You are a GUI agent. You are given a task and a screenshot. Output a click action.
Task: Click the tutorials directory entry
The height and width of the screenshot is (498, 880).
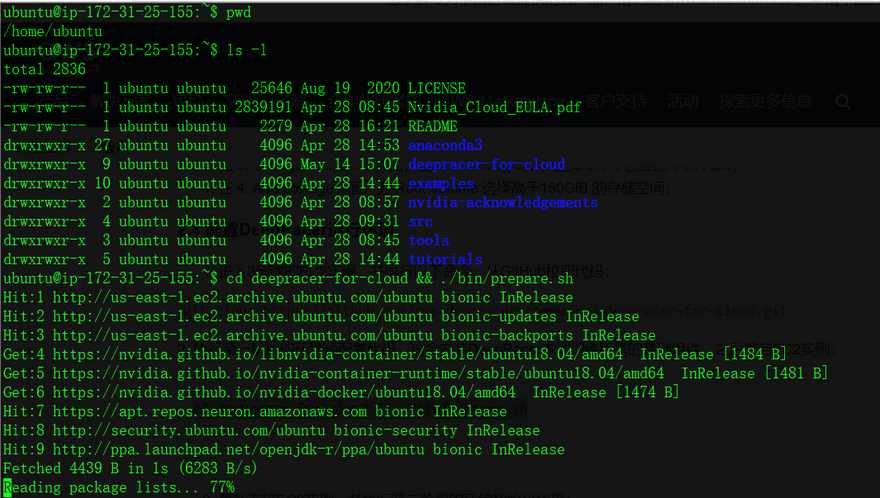pos(445,260)
